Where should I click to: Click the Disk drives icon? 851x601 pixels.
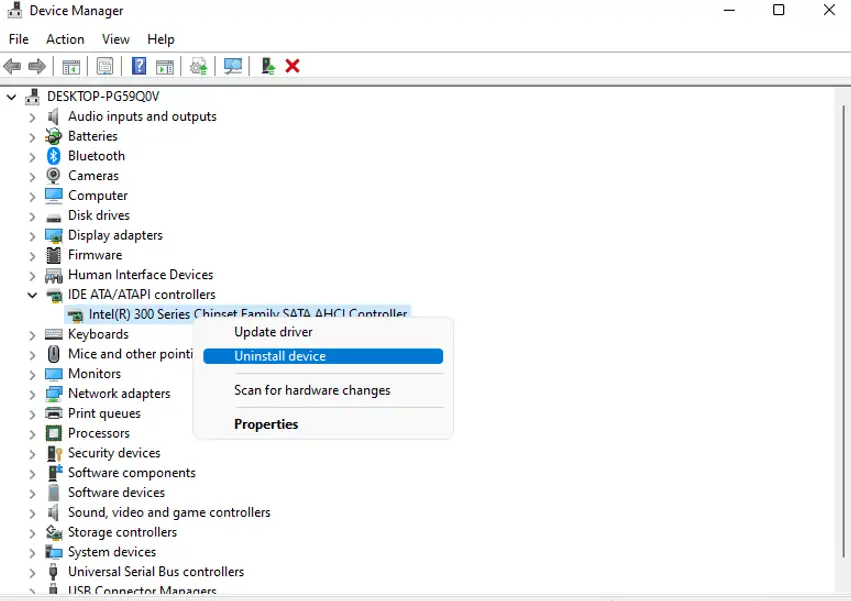53,217
